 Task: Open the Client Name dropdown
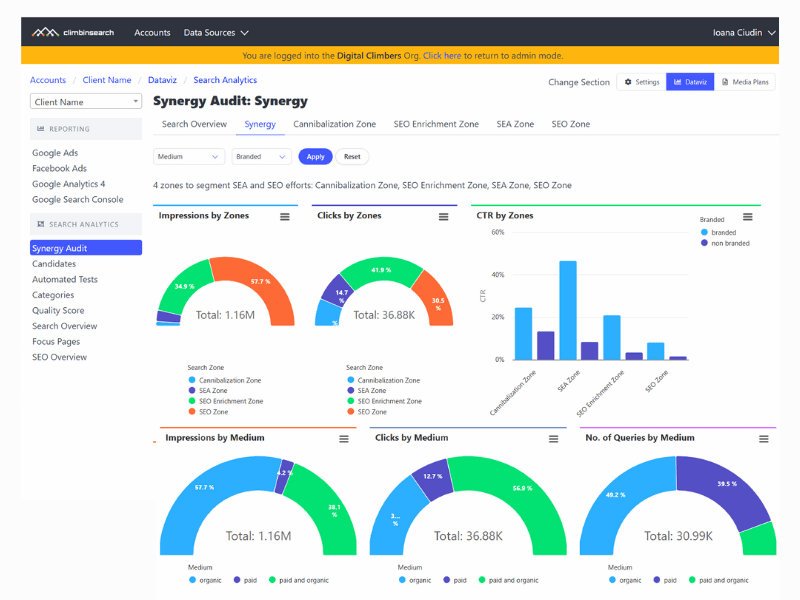(x=85, y=101)
